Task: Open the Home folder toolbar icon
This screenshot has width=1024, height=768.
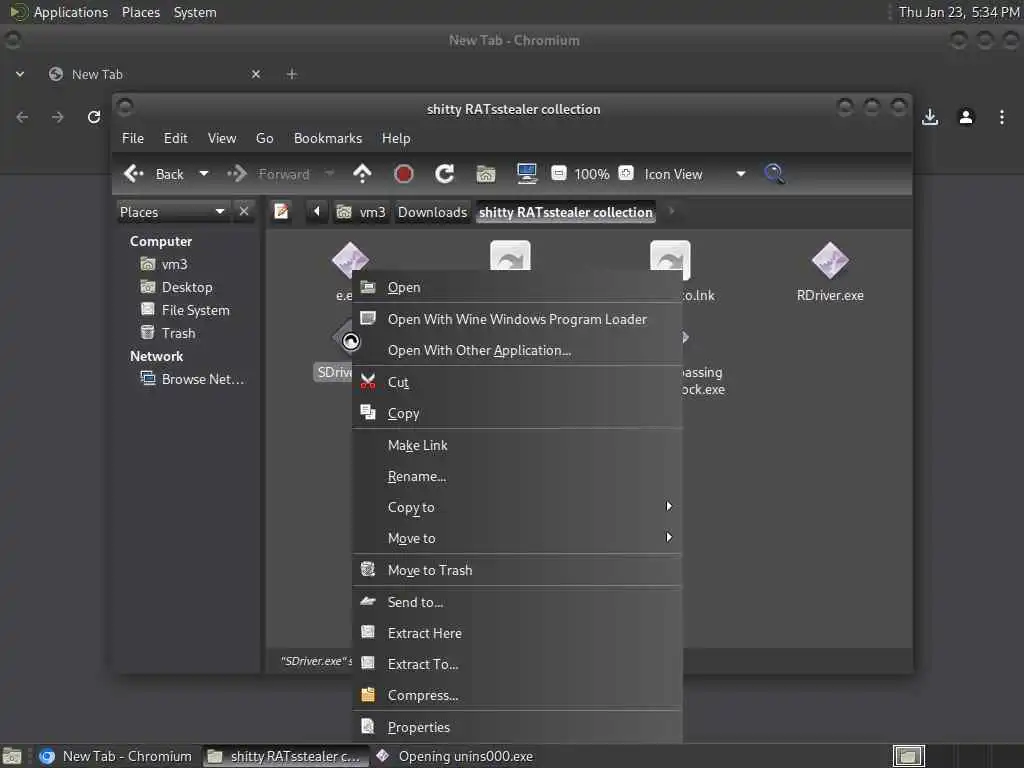Action: [486, 174]
